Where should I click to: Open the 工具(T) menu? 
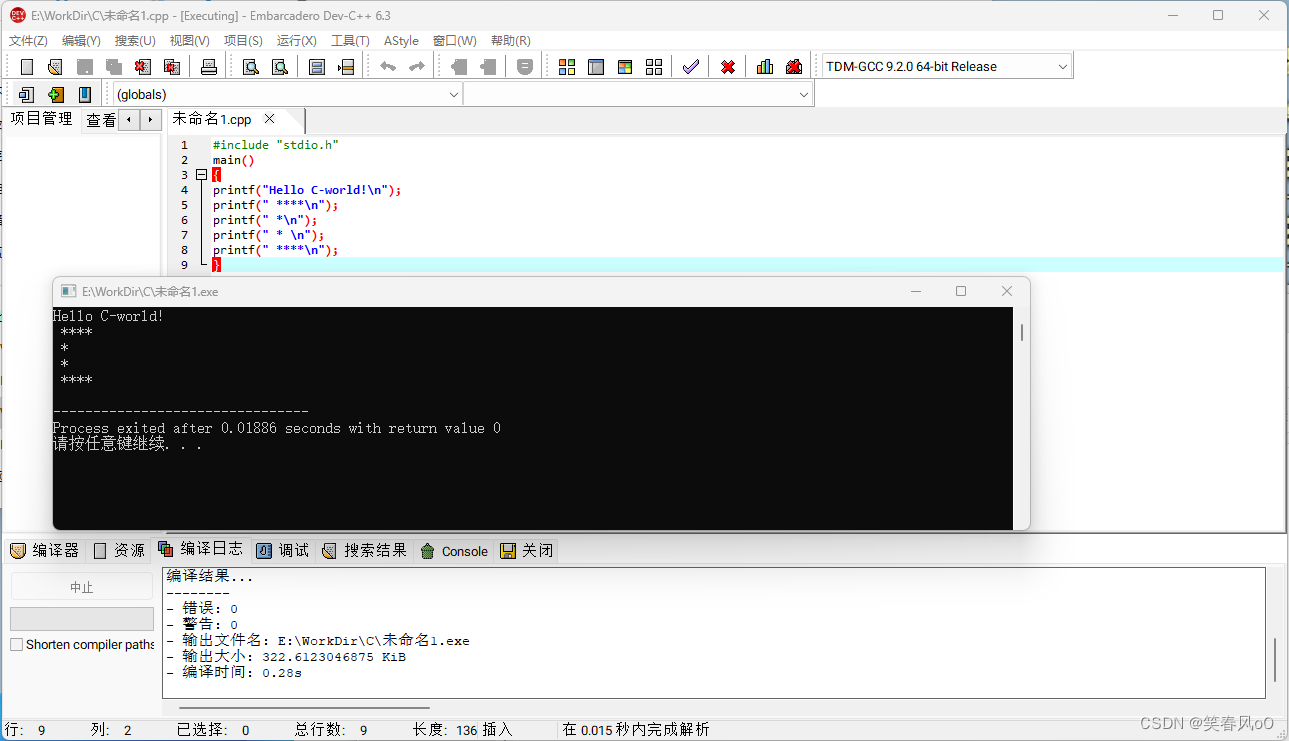350,41
